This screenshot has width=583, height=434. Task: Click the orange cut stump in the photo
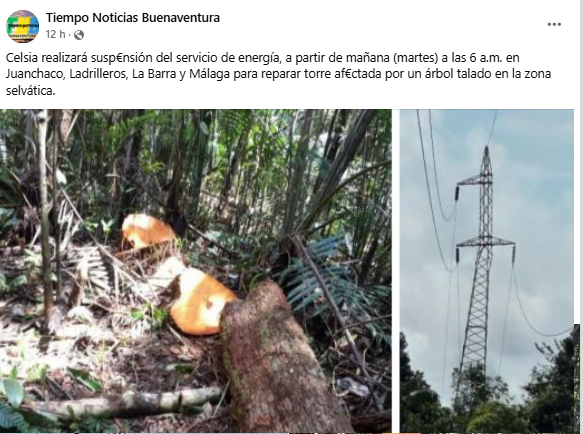202,301
